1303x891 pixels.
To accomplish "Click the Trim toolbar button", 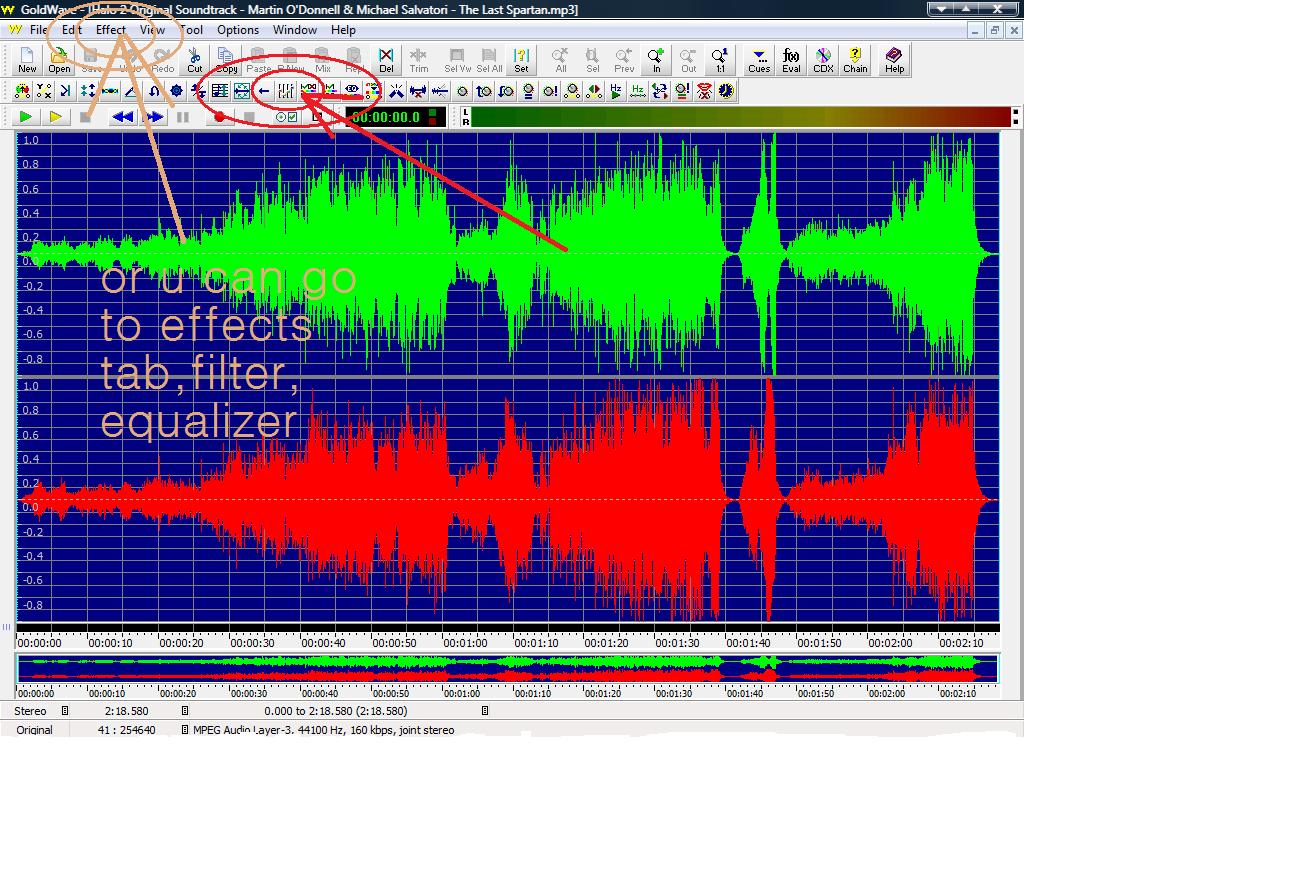I will pyautogui.click(x=418, y=61).
